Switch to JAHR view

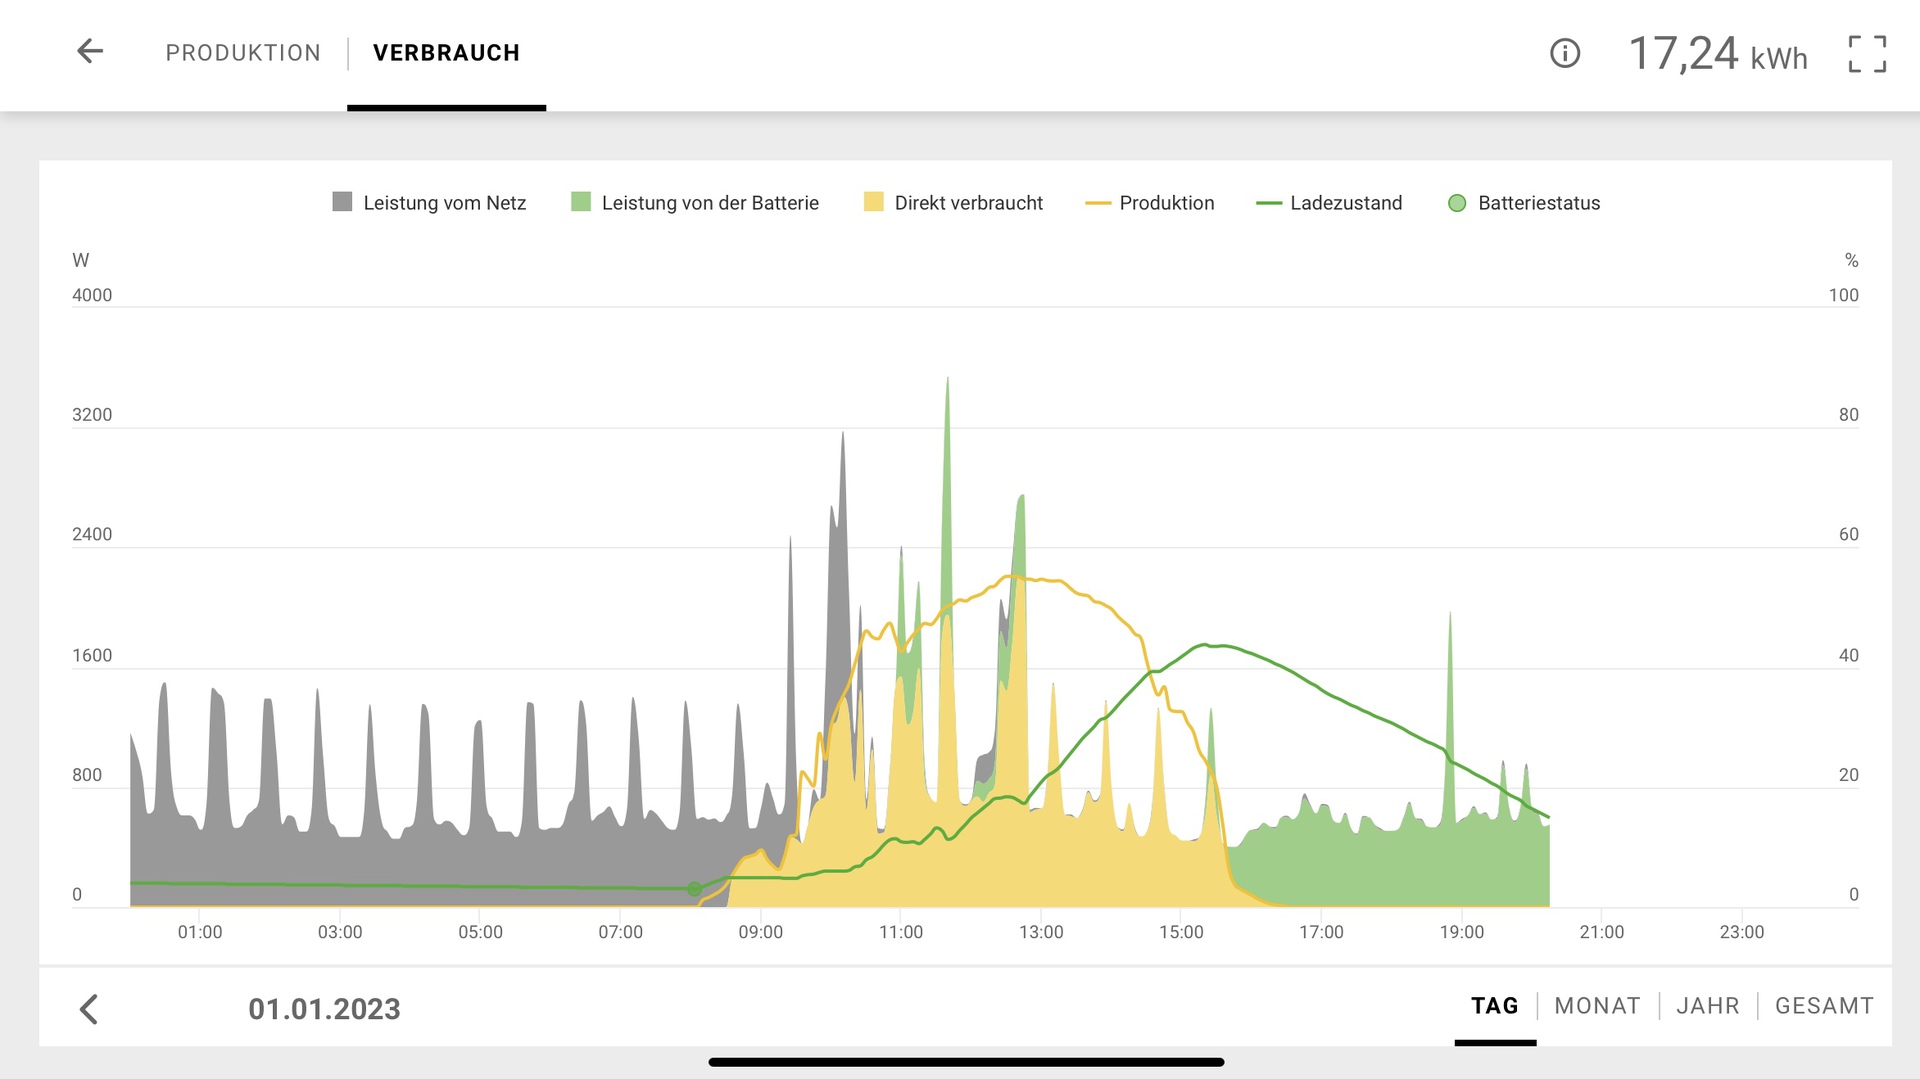pos(1707,1006)
